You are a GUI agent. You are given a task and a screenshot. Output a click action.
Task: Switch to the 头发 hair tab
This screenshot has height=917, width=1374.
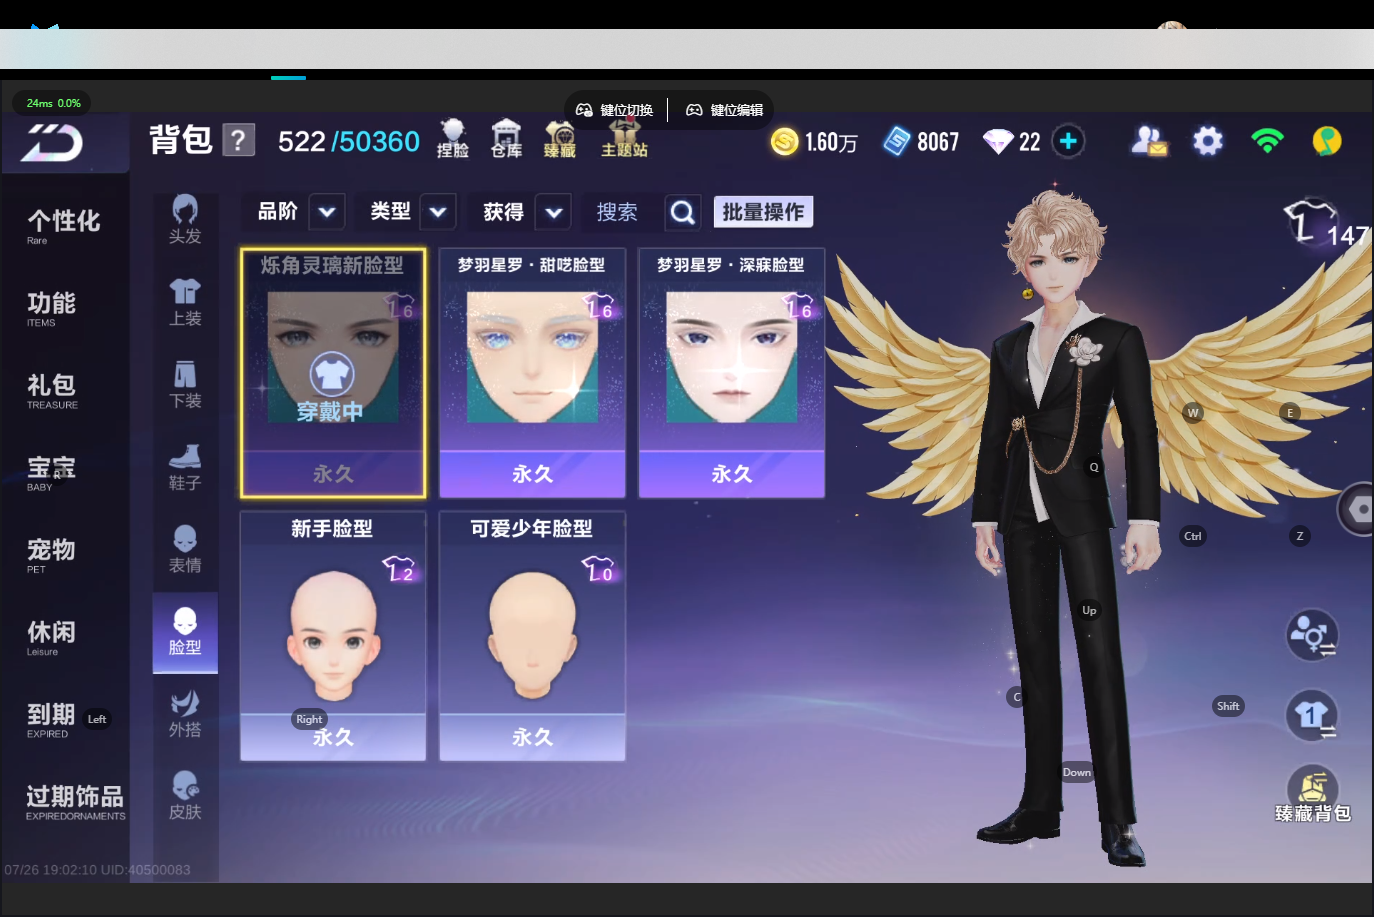point(185,220)
